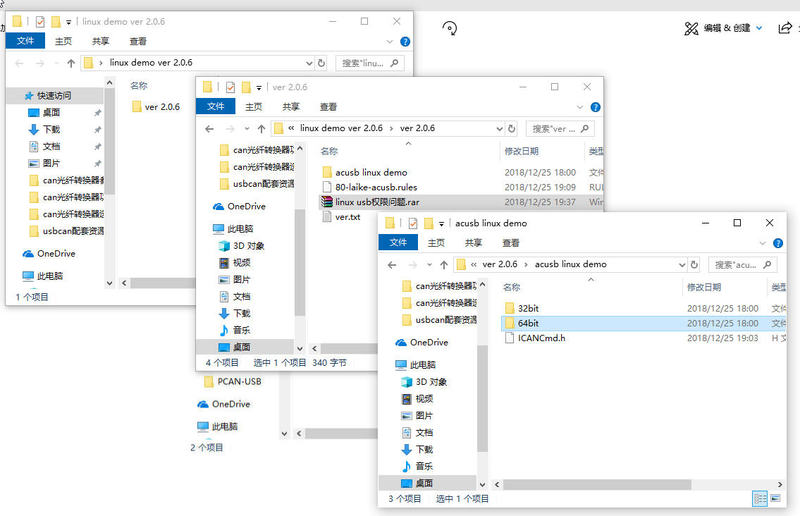Select 下载 in linux demo ver 2.0.6 window sidebar

click(x=44, y=129)
